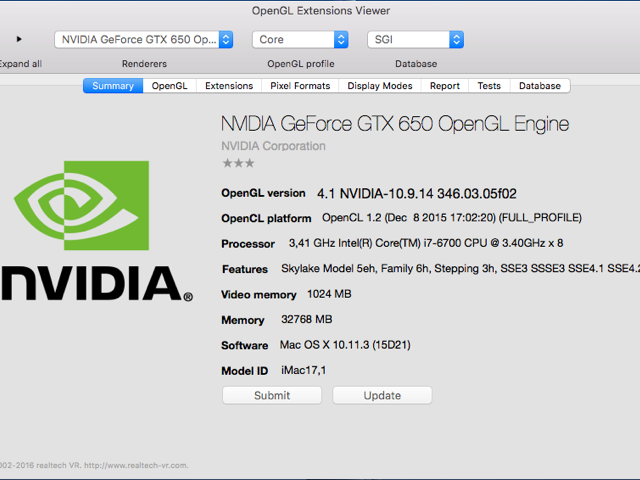Screen dimensions: 640x480
Task: Click the OpenGL profile label
Action: tap(301, 64)
